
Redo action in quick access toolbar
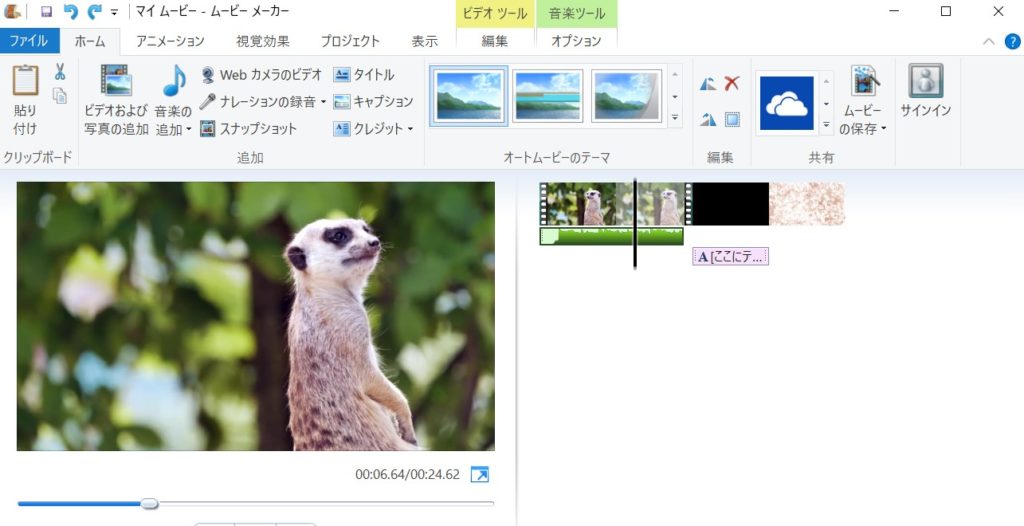tap(95, 11)
